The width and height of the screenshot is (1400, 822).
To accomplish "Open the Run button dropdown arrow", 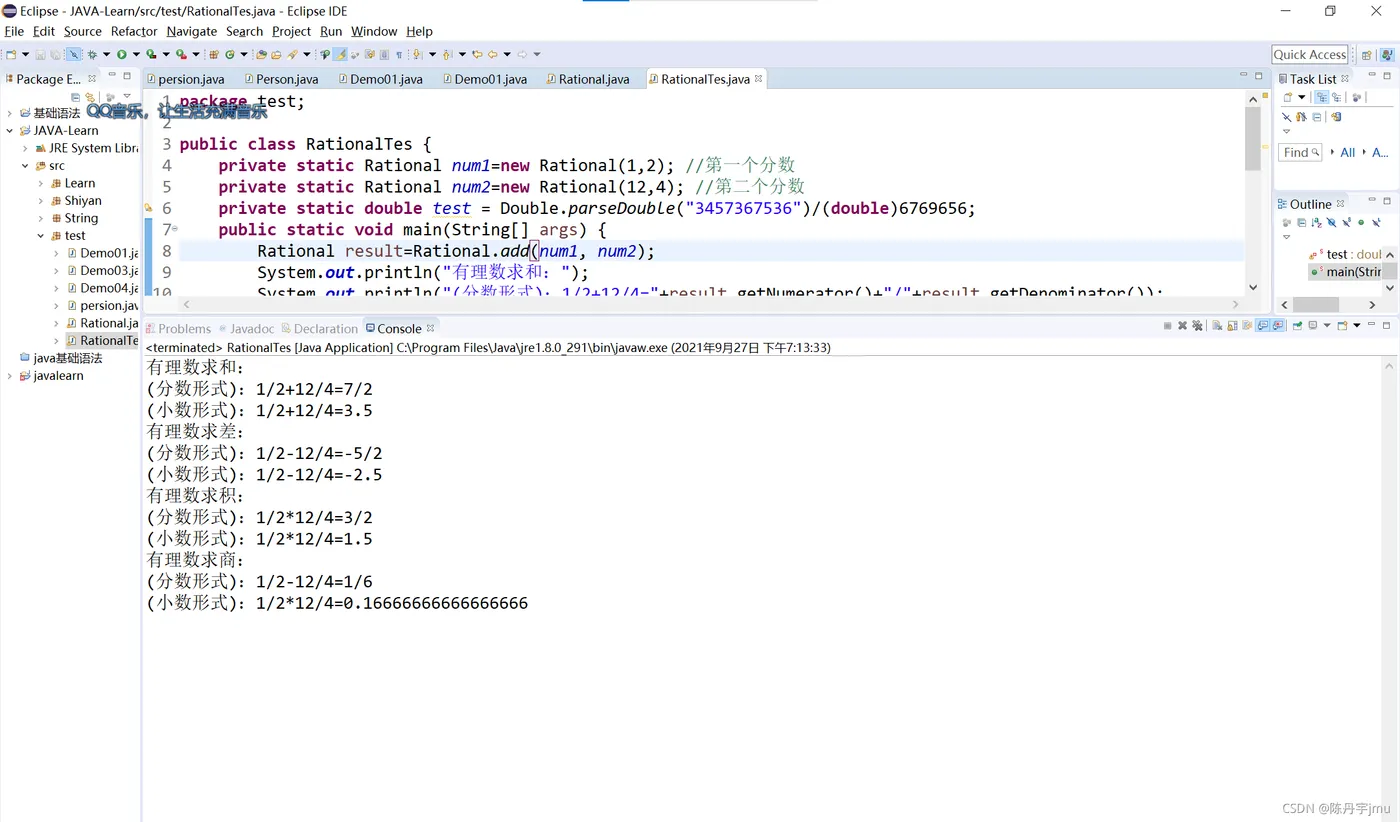I will pyautogui.click(x=136, y=54).
